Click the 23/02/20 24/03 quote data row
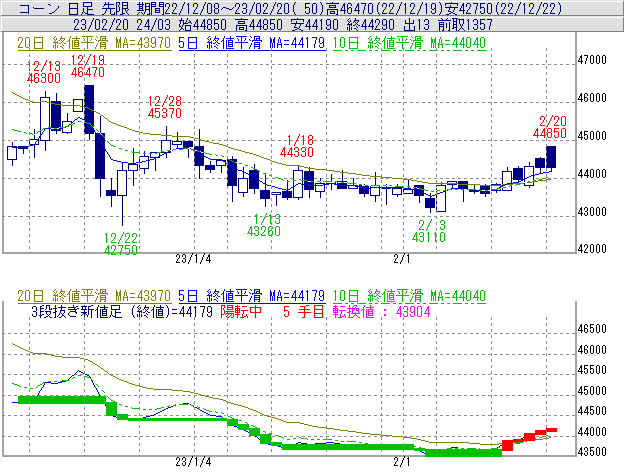 point(283,25)
